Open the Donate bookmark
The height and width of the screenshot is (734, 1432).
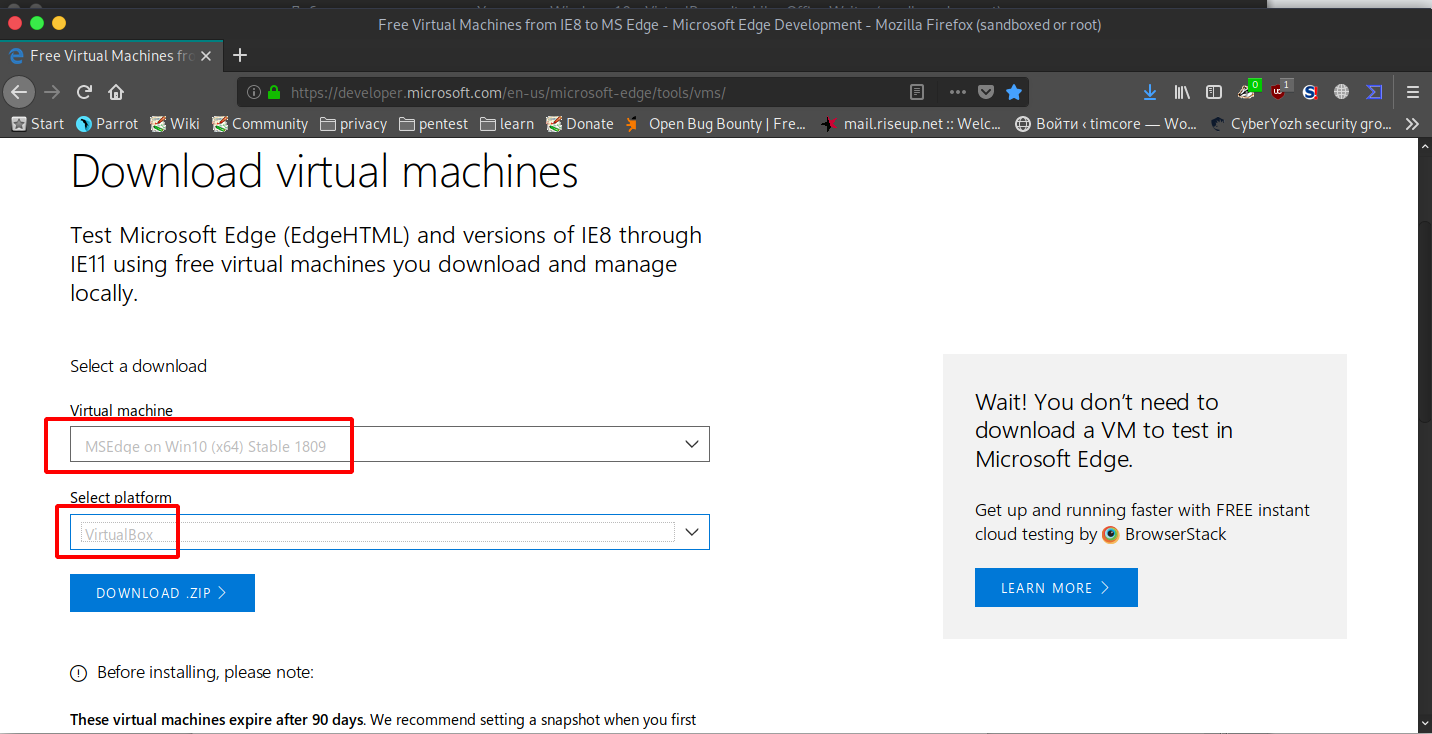click(x=579, y=124)
